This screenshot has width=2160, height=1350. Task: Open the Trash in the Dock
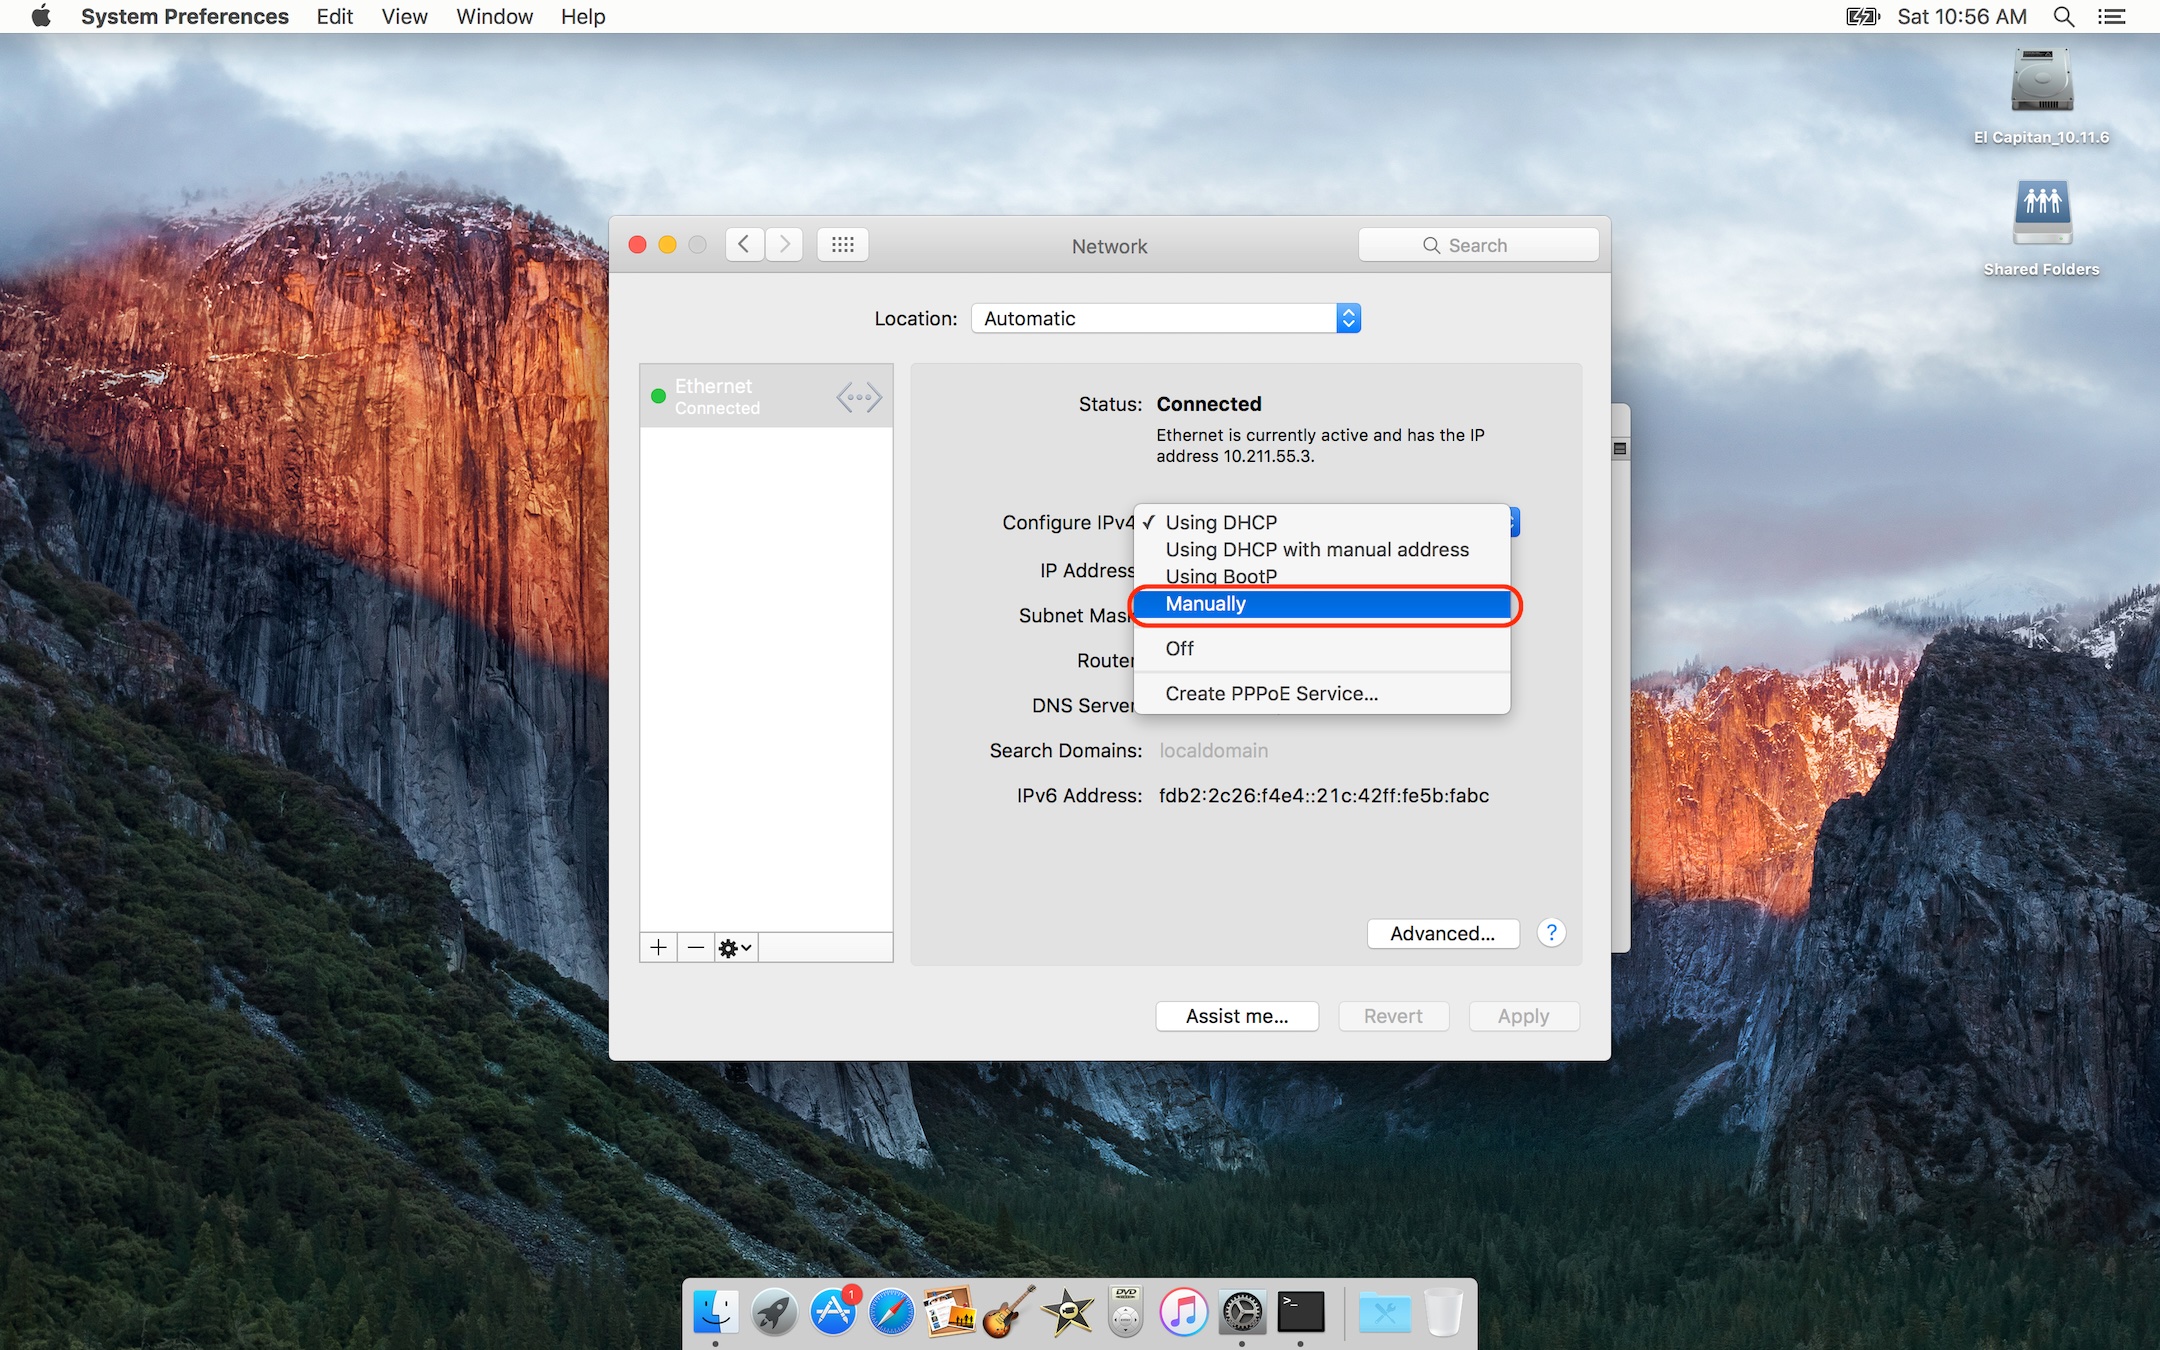[x=1443, y=1312]
